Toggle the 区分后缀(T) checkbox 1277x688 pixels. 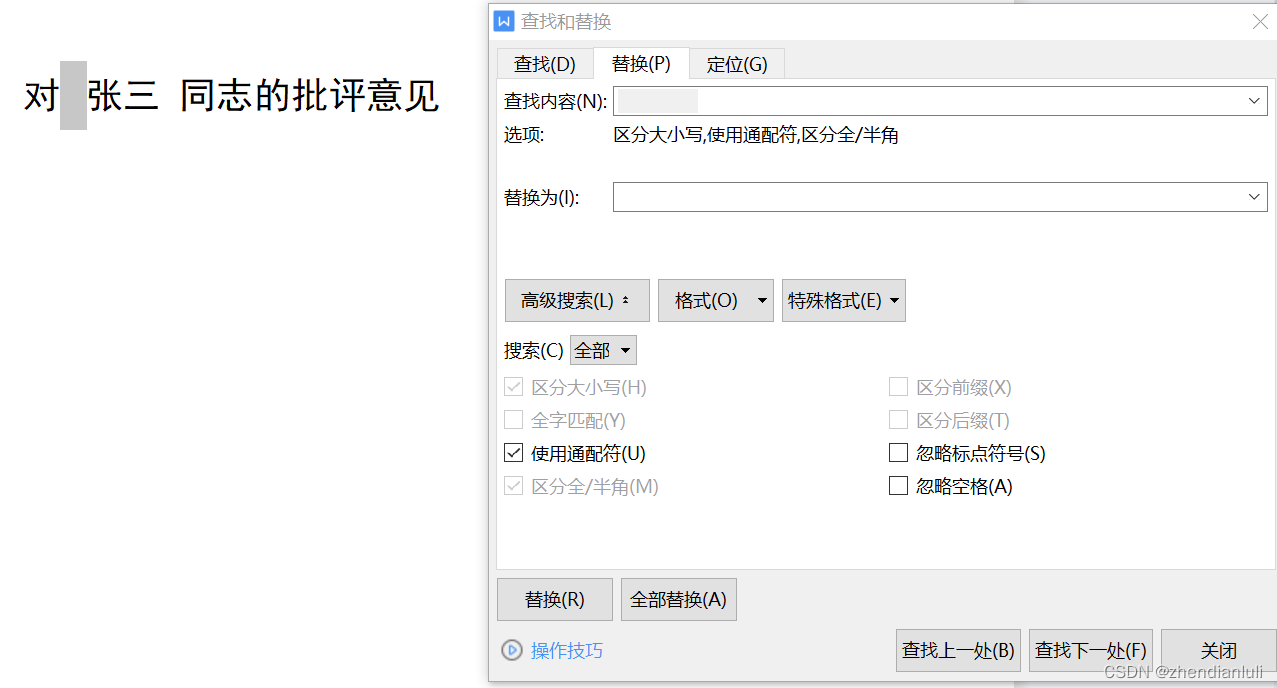tap(898, 420)
